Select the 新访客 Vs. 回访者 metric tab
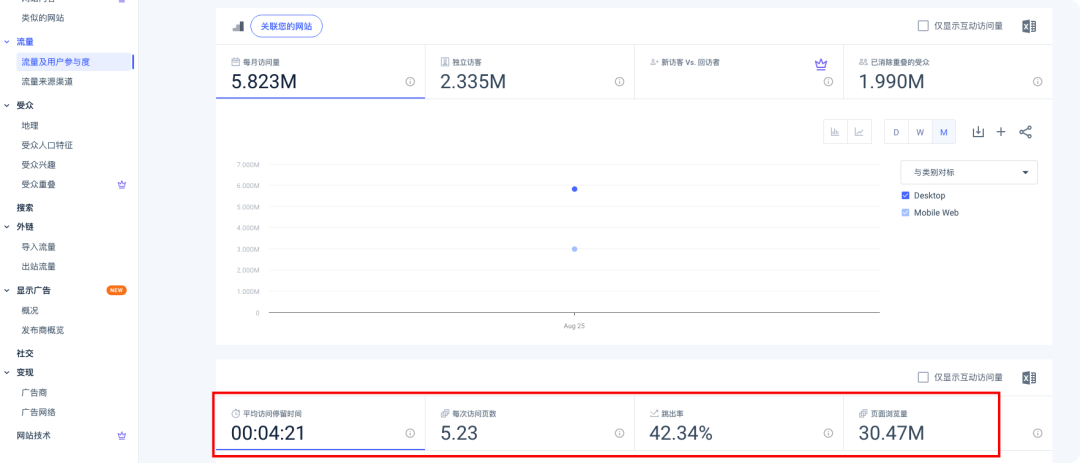Image resolution: width=1080 pixels, height=463 pixels. point(739,72)
